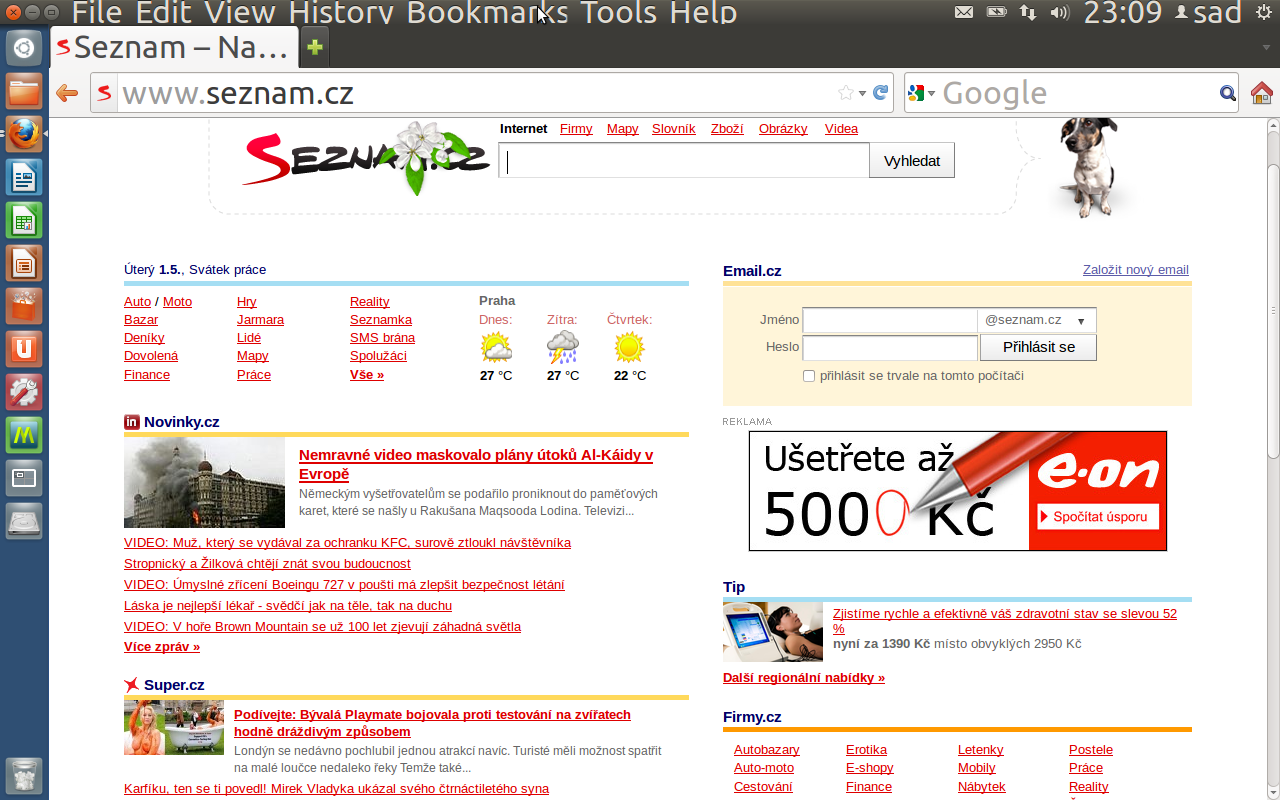1280x800 pixels.
Task: Open the @seznam.cz domain dropdown
Action: (x=1037, y=320)
